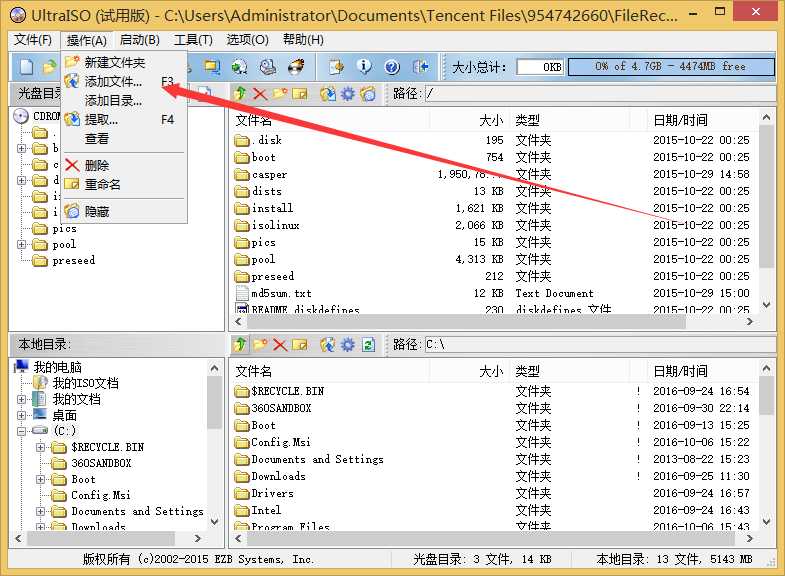Click the info icon in the toolbar

tap(364, 67)
